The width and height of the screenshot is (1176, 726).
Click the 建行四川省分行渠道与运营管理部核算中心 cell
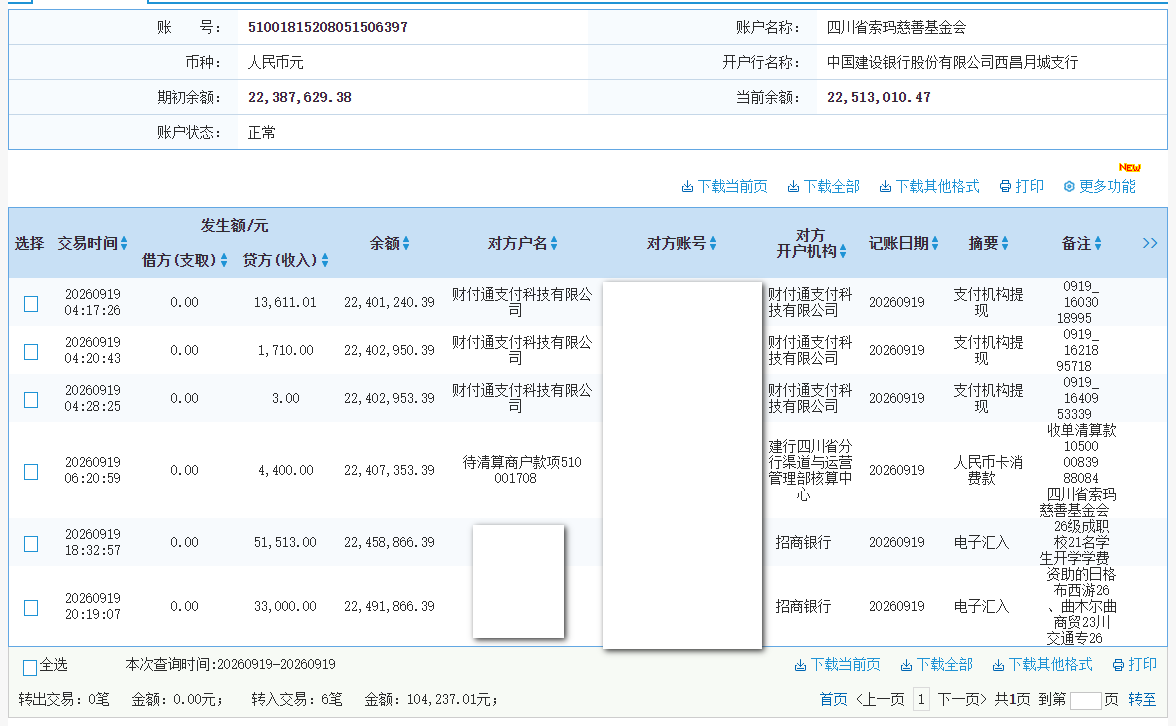coord(810,470)
